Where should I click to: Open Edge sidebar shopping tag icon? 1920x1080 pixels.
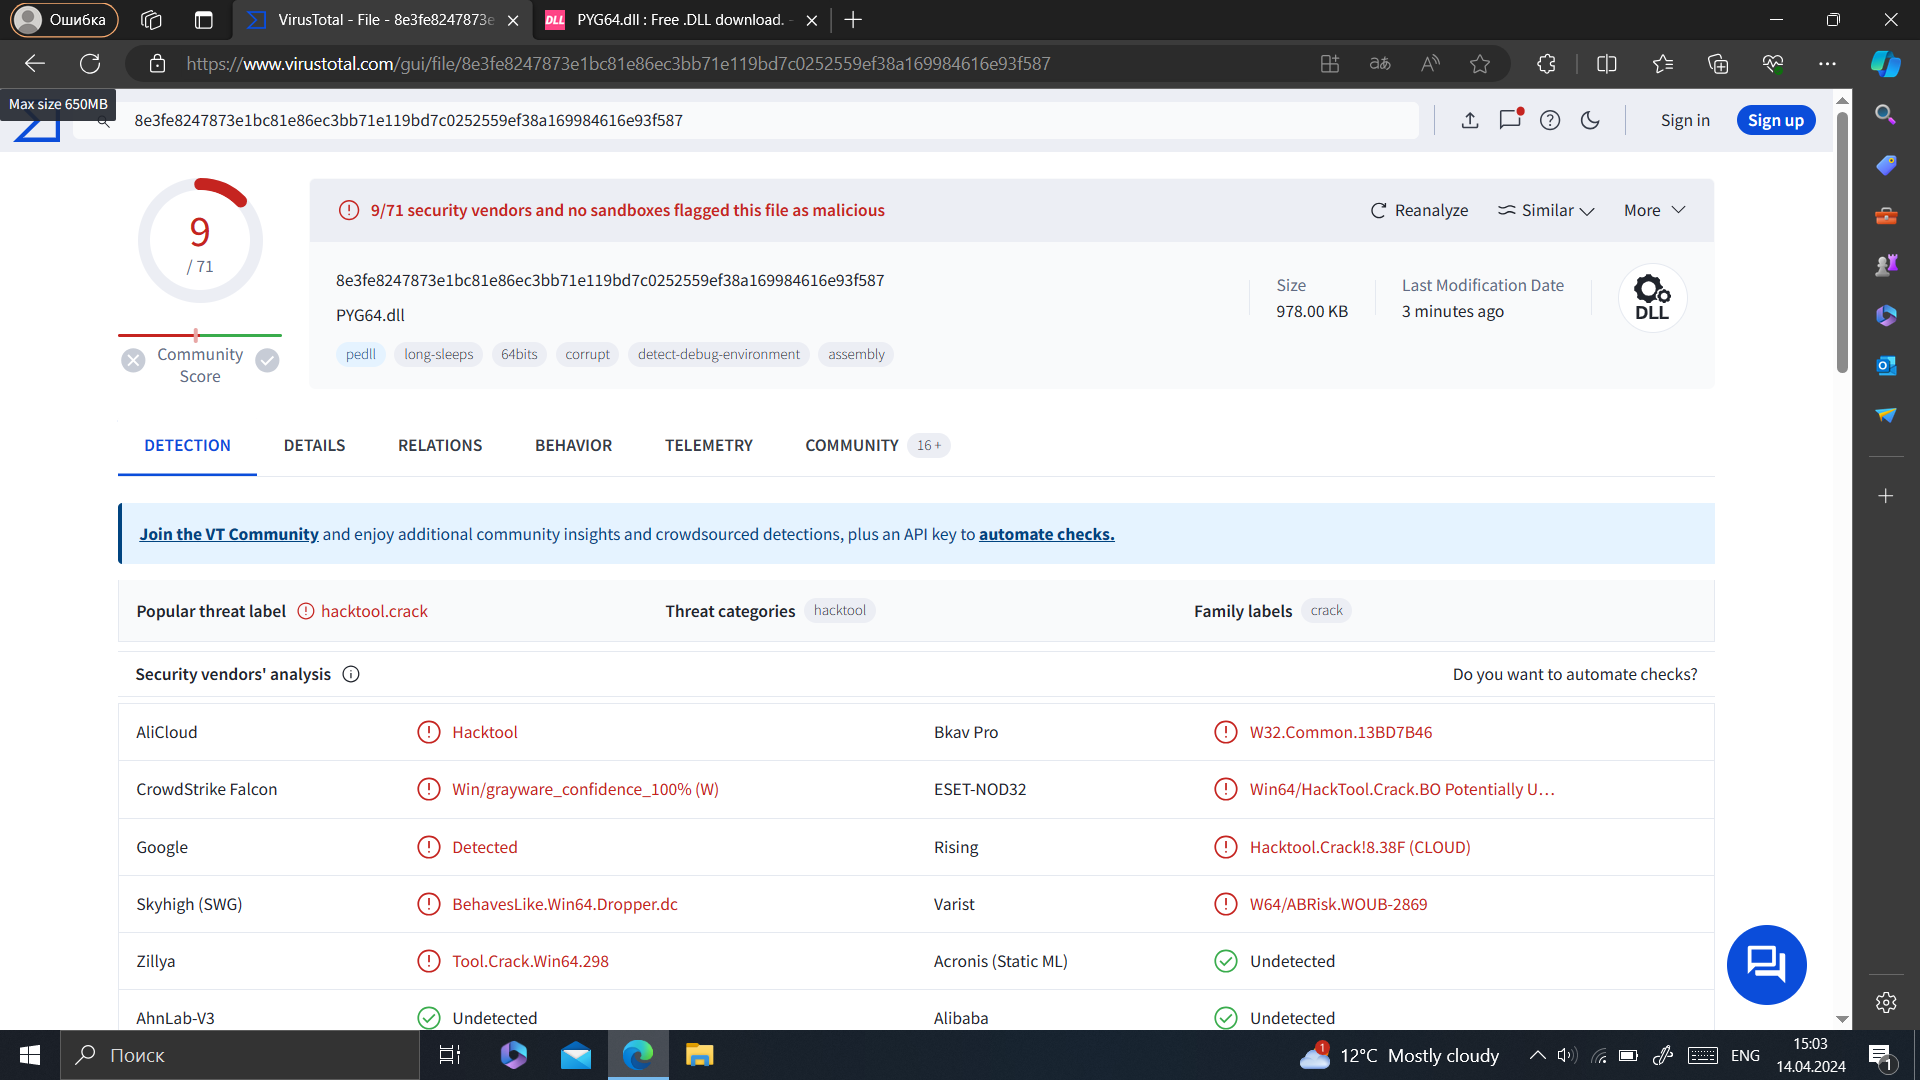[x=1885, y=164]
